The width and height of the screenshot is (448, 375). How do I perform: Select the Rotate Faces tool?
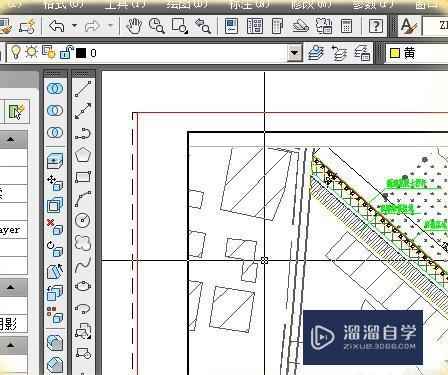click(x=55, y=249)
